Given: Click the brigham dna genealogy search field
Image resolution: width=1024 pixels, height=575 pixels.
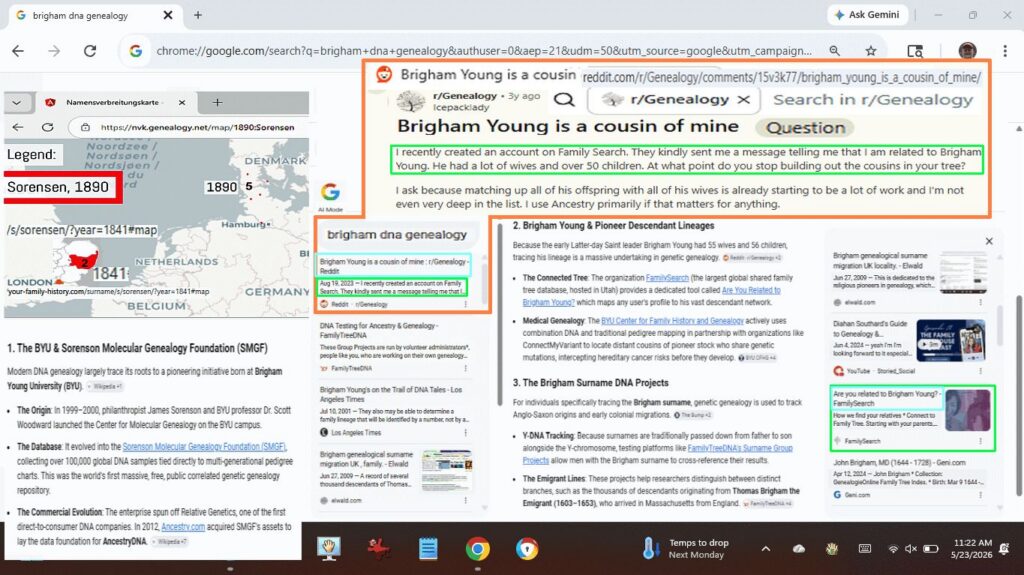Looking at the screenshot, I should 398,235.
